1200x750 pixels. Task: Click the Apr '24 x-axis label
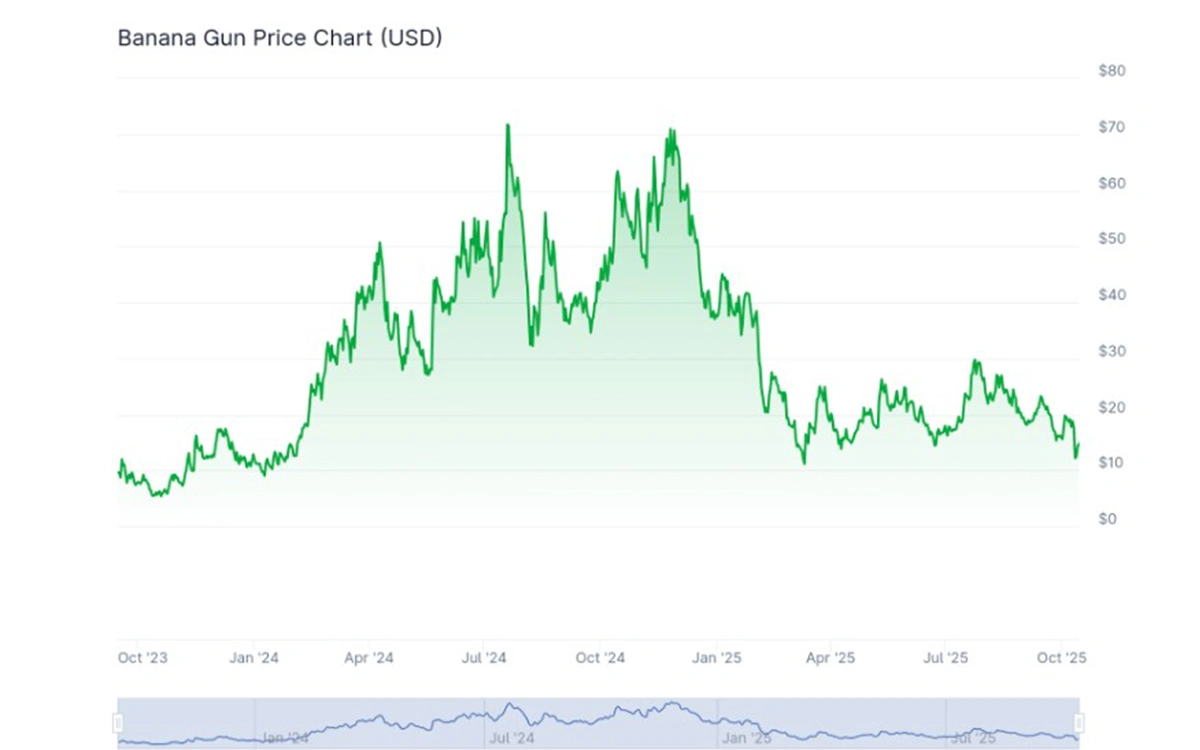click(x=369, y=658)
